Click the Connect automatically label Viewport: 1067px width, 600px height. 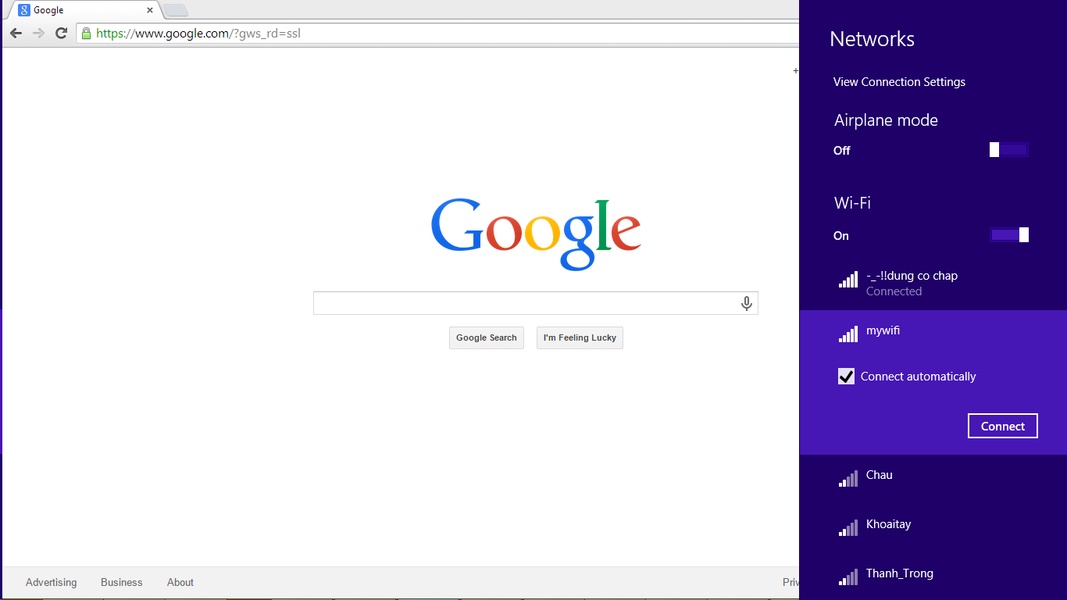918,376
